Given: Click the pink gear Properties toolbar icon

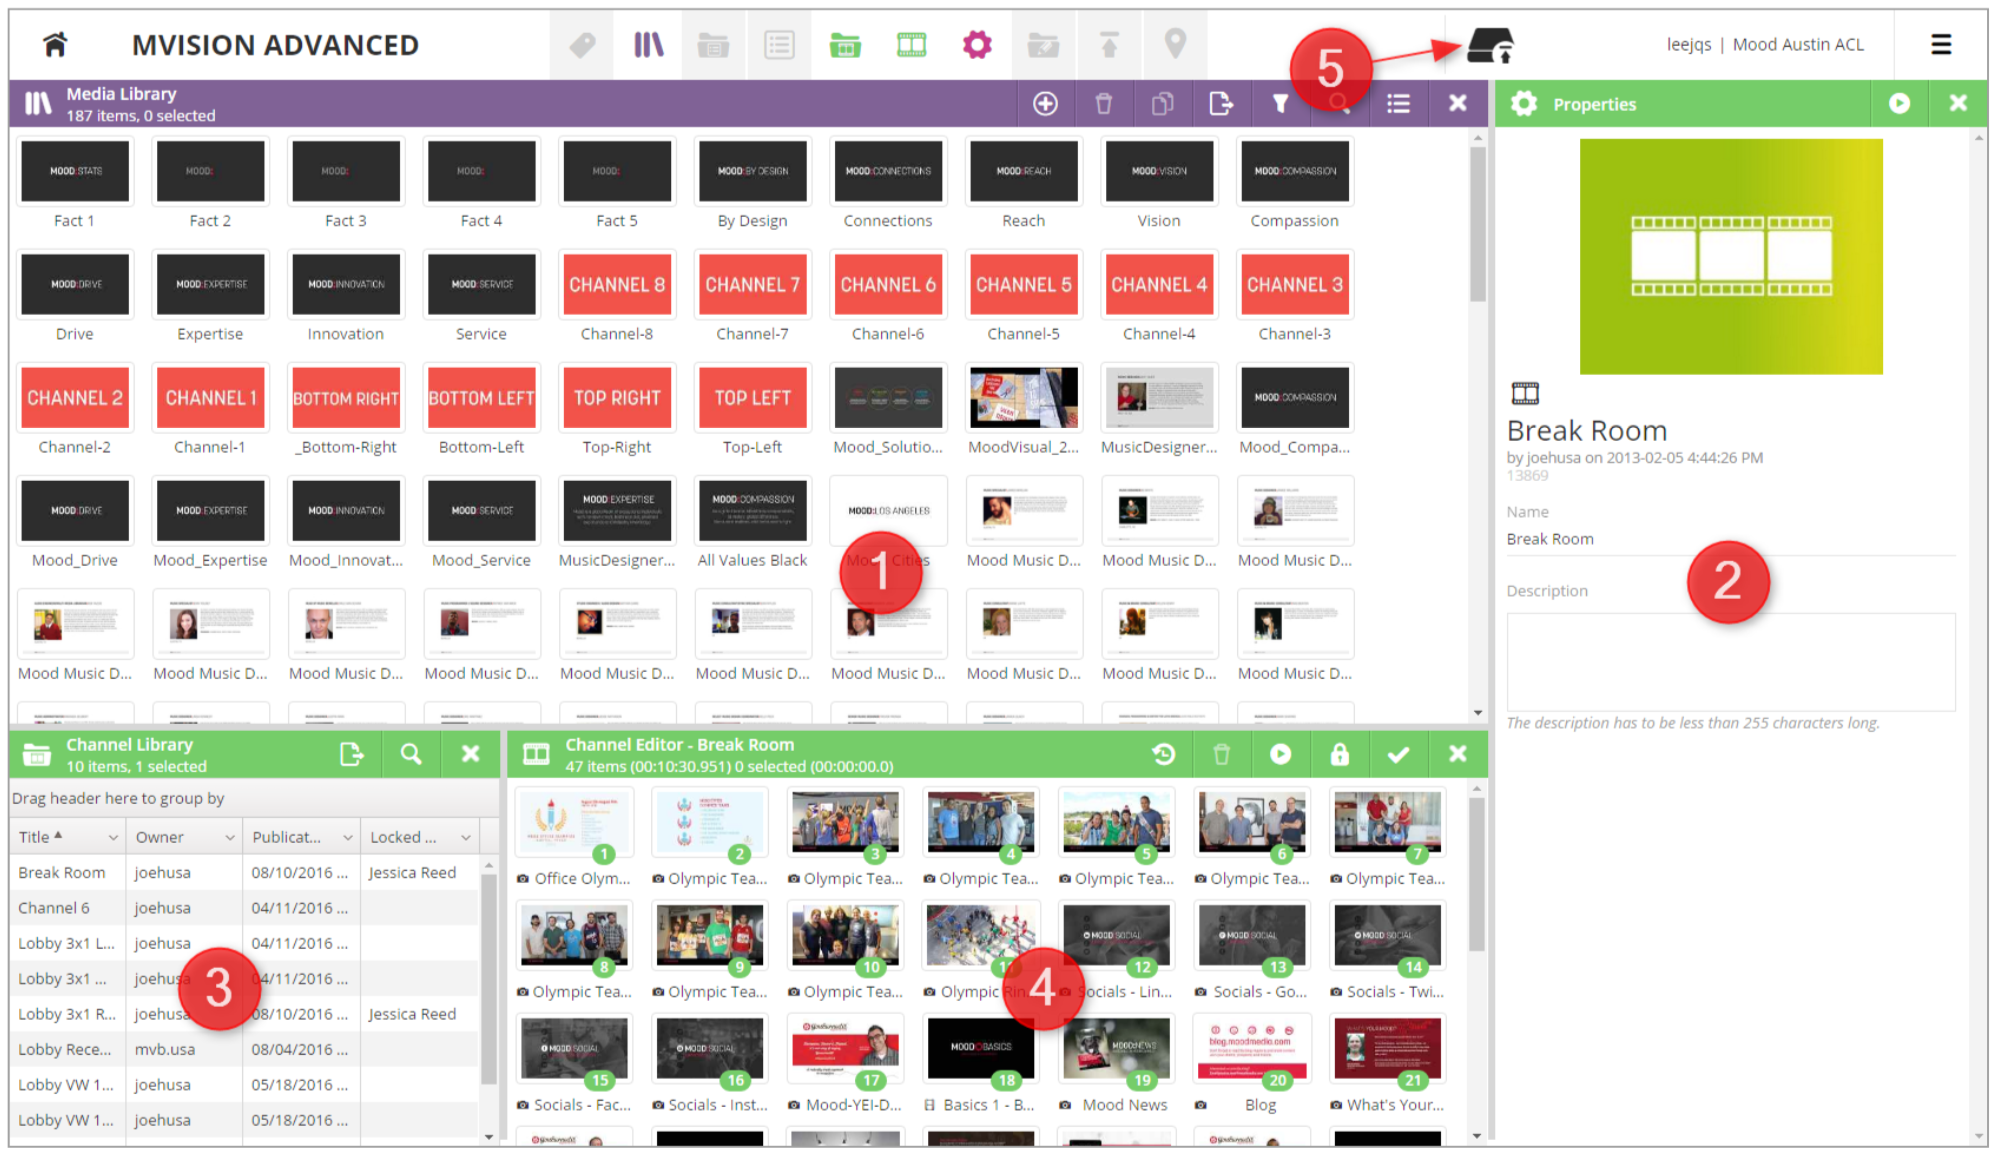Looking at the screenshot, I should tap(977, 44).
